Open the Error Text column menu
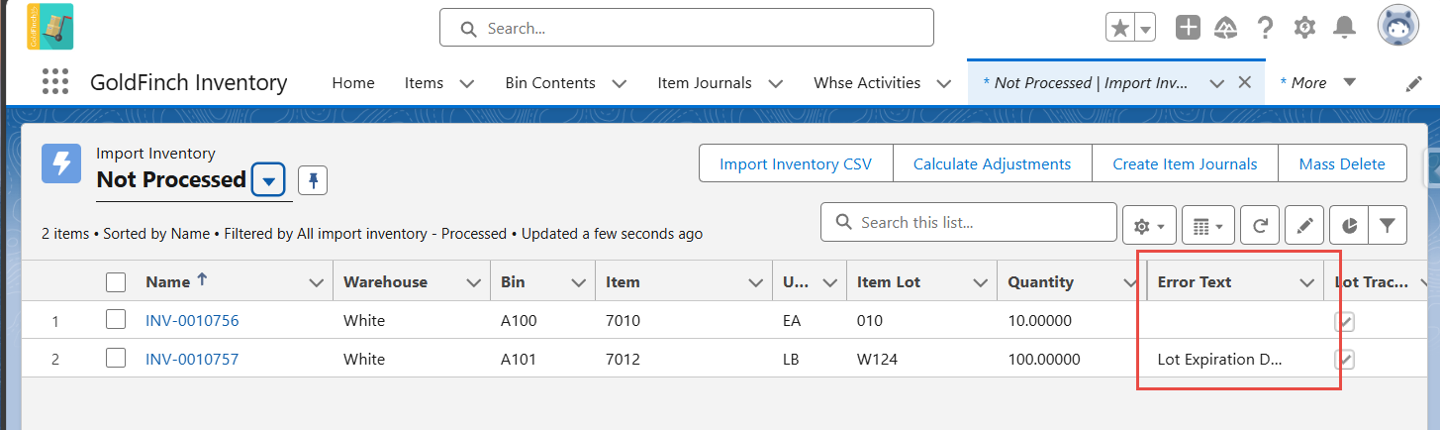The height and width of the screenshot is (430, 1440). click(x=1306, y=283)
